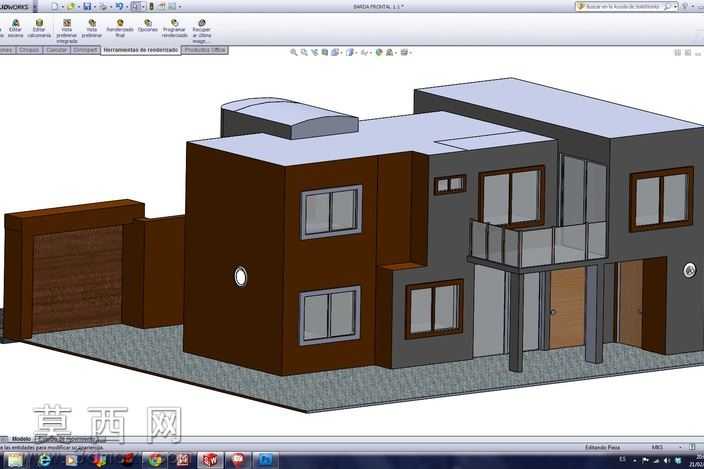The image size is (704, 469).
Task: Open Editar escena render tool
Action: coord(15,29)
